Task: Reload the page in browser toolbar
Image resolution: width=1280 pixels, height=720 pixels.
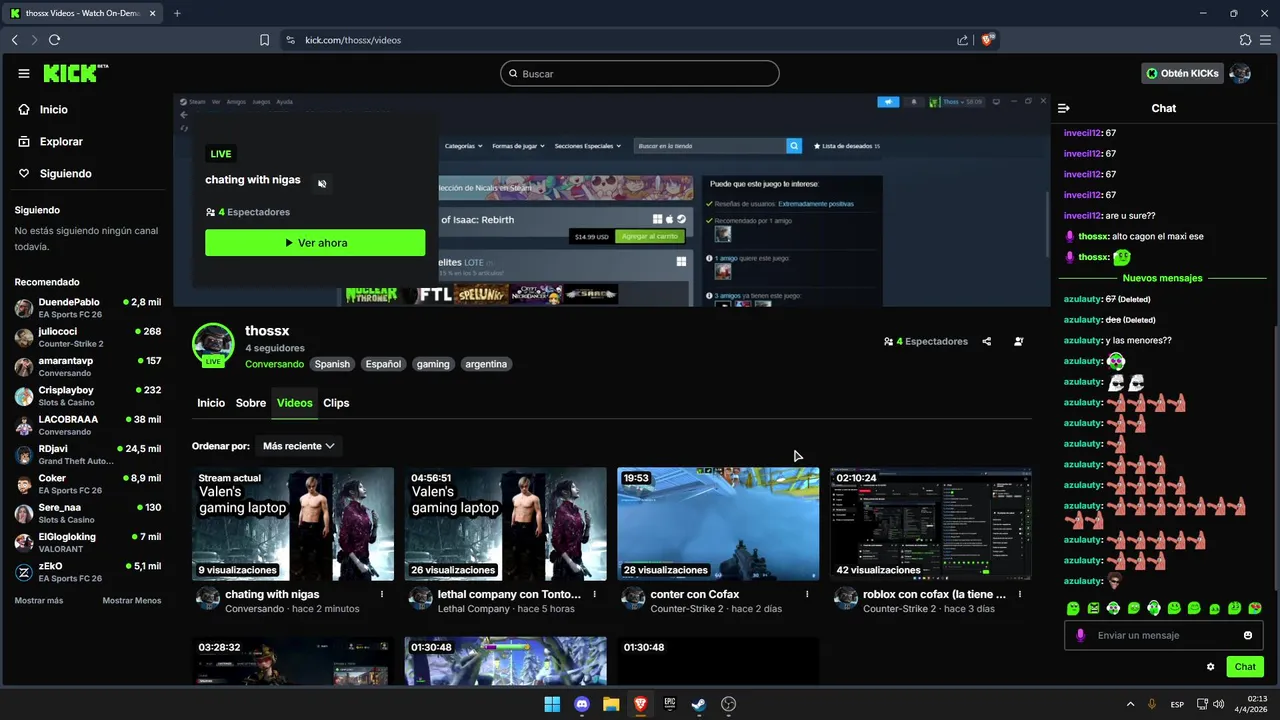Action: pos(54,40)
